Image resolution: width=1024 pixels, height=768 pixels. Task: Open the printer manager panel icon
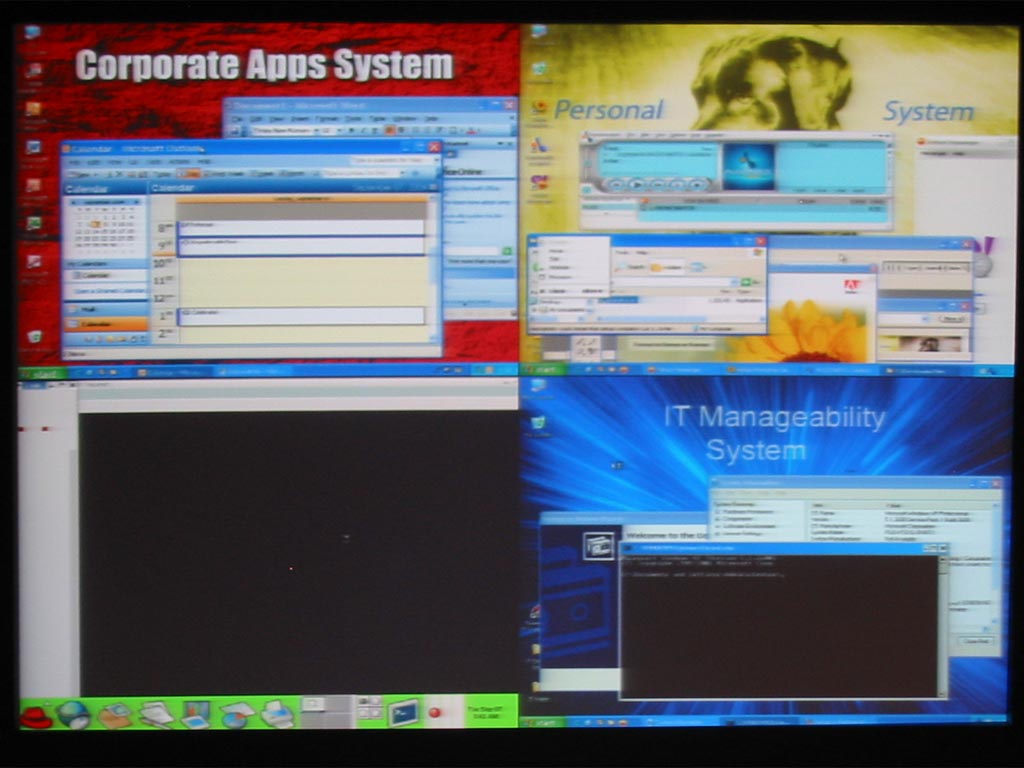(277, 714)
